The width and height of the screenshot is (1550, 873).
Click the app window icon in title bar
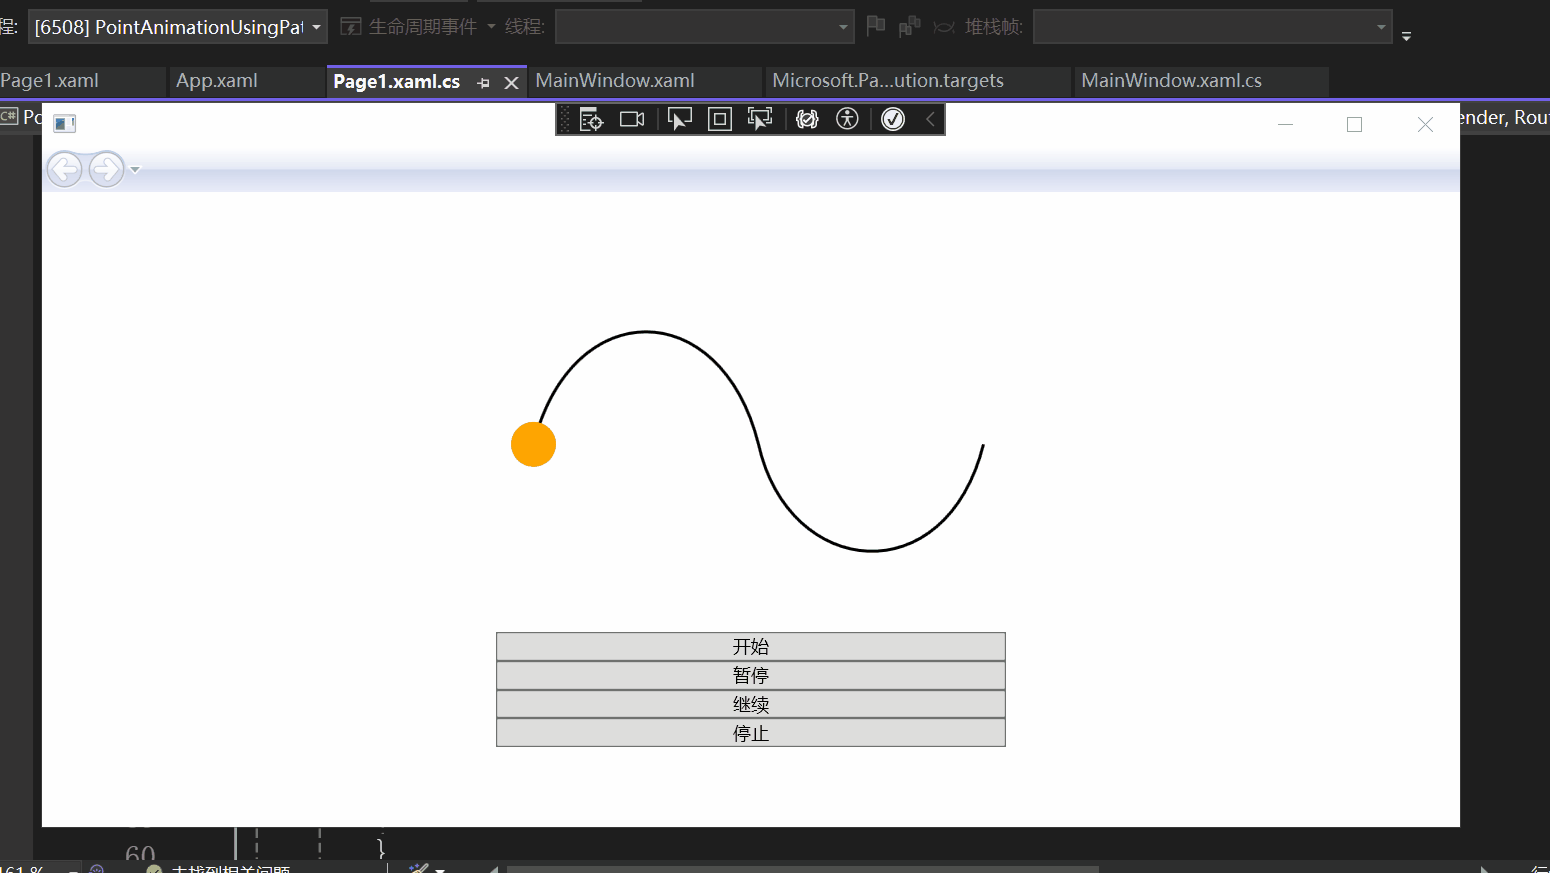click(x=65, y=124)
